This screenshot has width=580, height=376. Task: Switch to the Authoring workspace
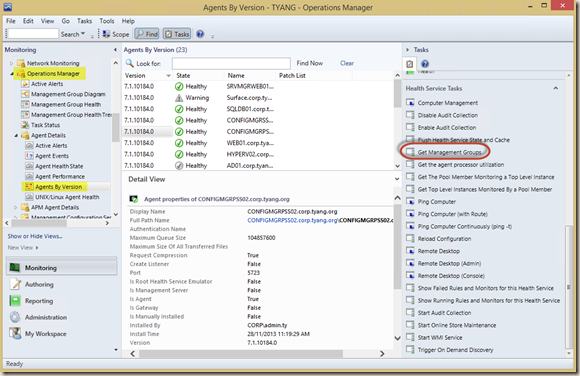point(62,284)
